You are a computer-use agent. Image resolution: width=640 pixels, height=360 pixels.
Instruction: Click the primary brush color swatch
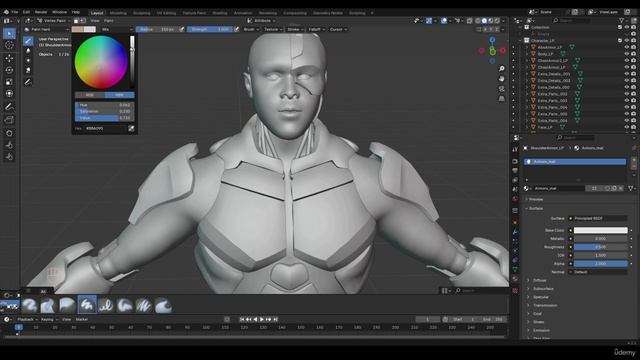[78, 29]
